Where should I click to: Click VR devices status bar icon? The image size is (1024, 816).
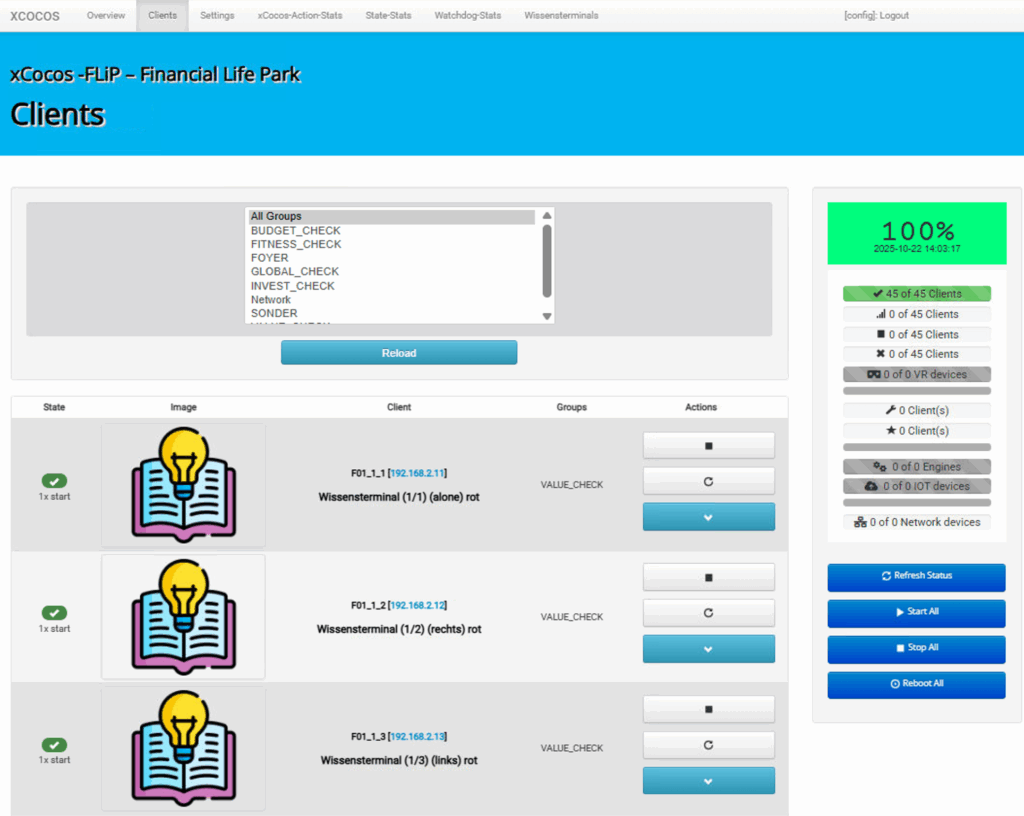873,374
